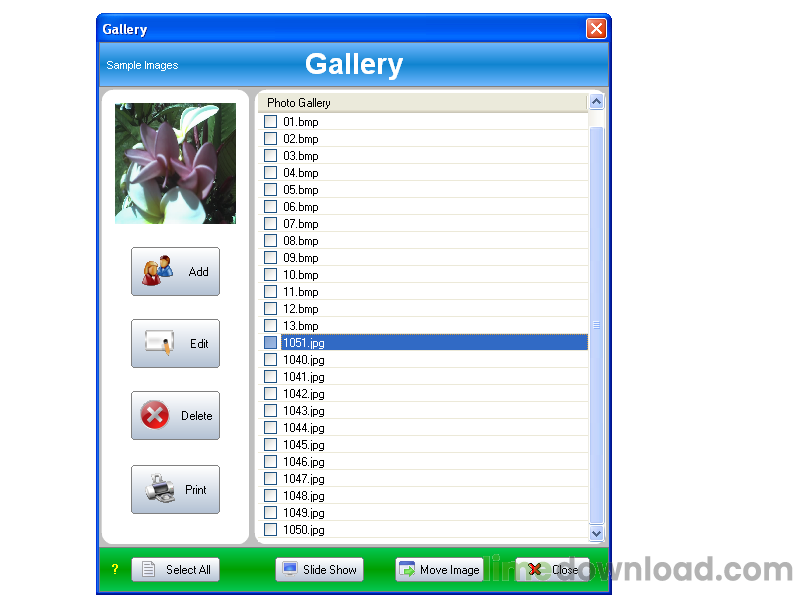The height and width of the screenshot is (600, 800).
Task: Click the scrollbar up arrow
Action: [x=597, y=101]
